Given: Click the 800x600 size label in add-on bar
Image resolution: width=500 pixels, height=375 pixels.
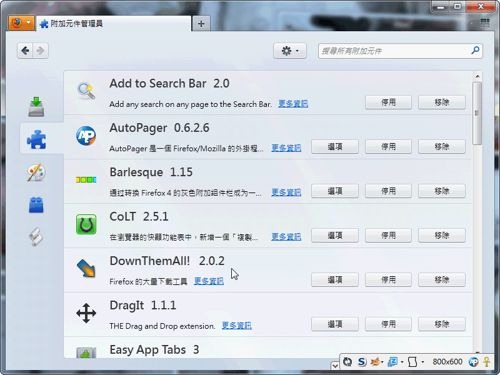Looking at the screenshot, I should [447, 362].
